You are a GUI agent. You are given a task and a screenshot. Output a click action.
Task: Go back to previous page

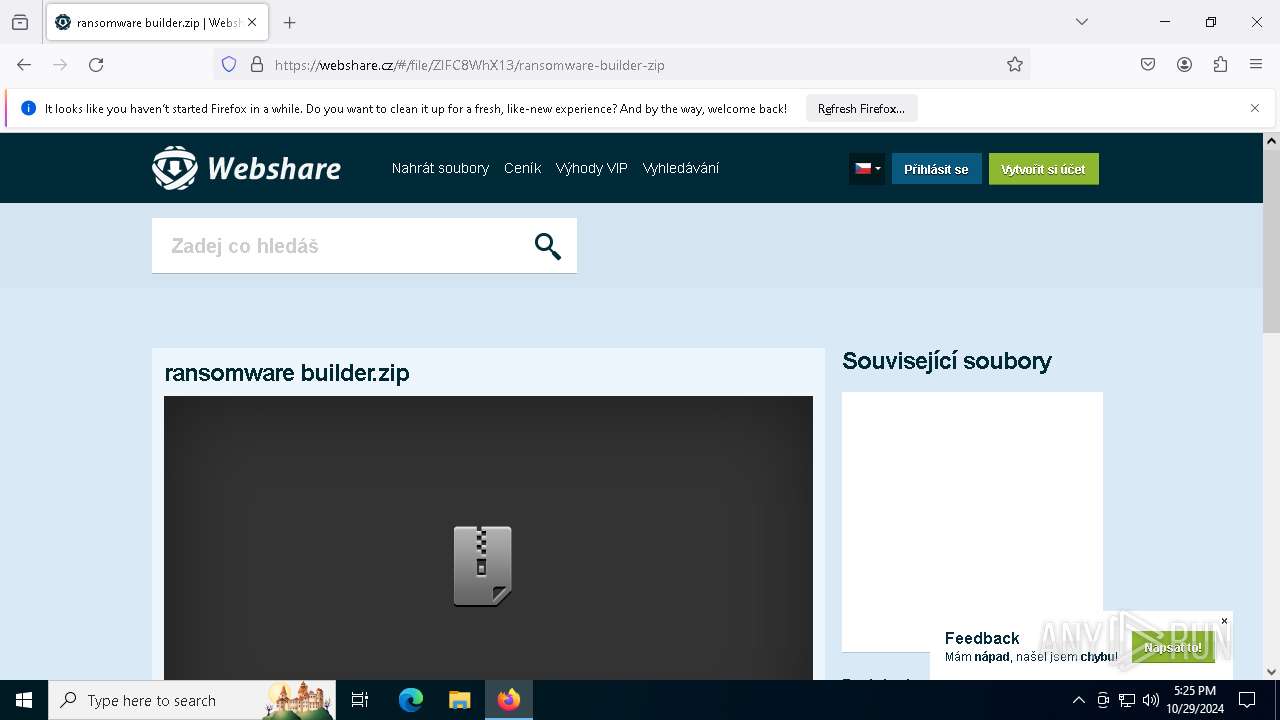point(24,65)
